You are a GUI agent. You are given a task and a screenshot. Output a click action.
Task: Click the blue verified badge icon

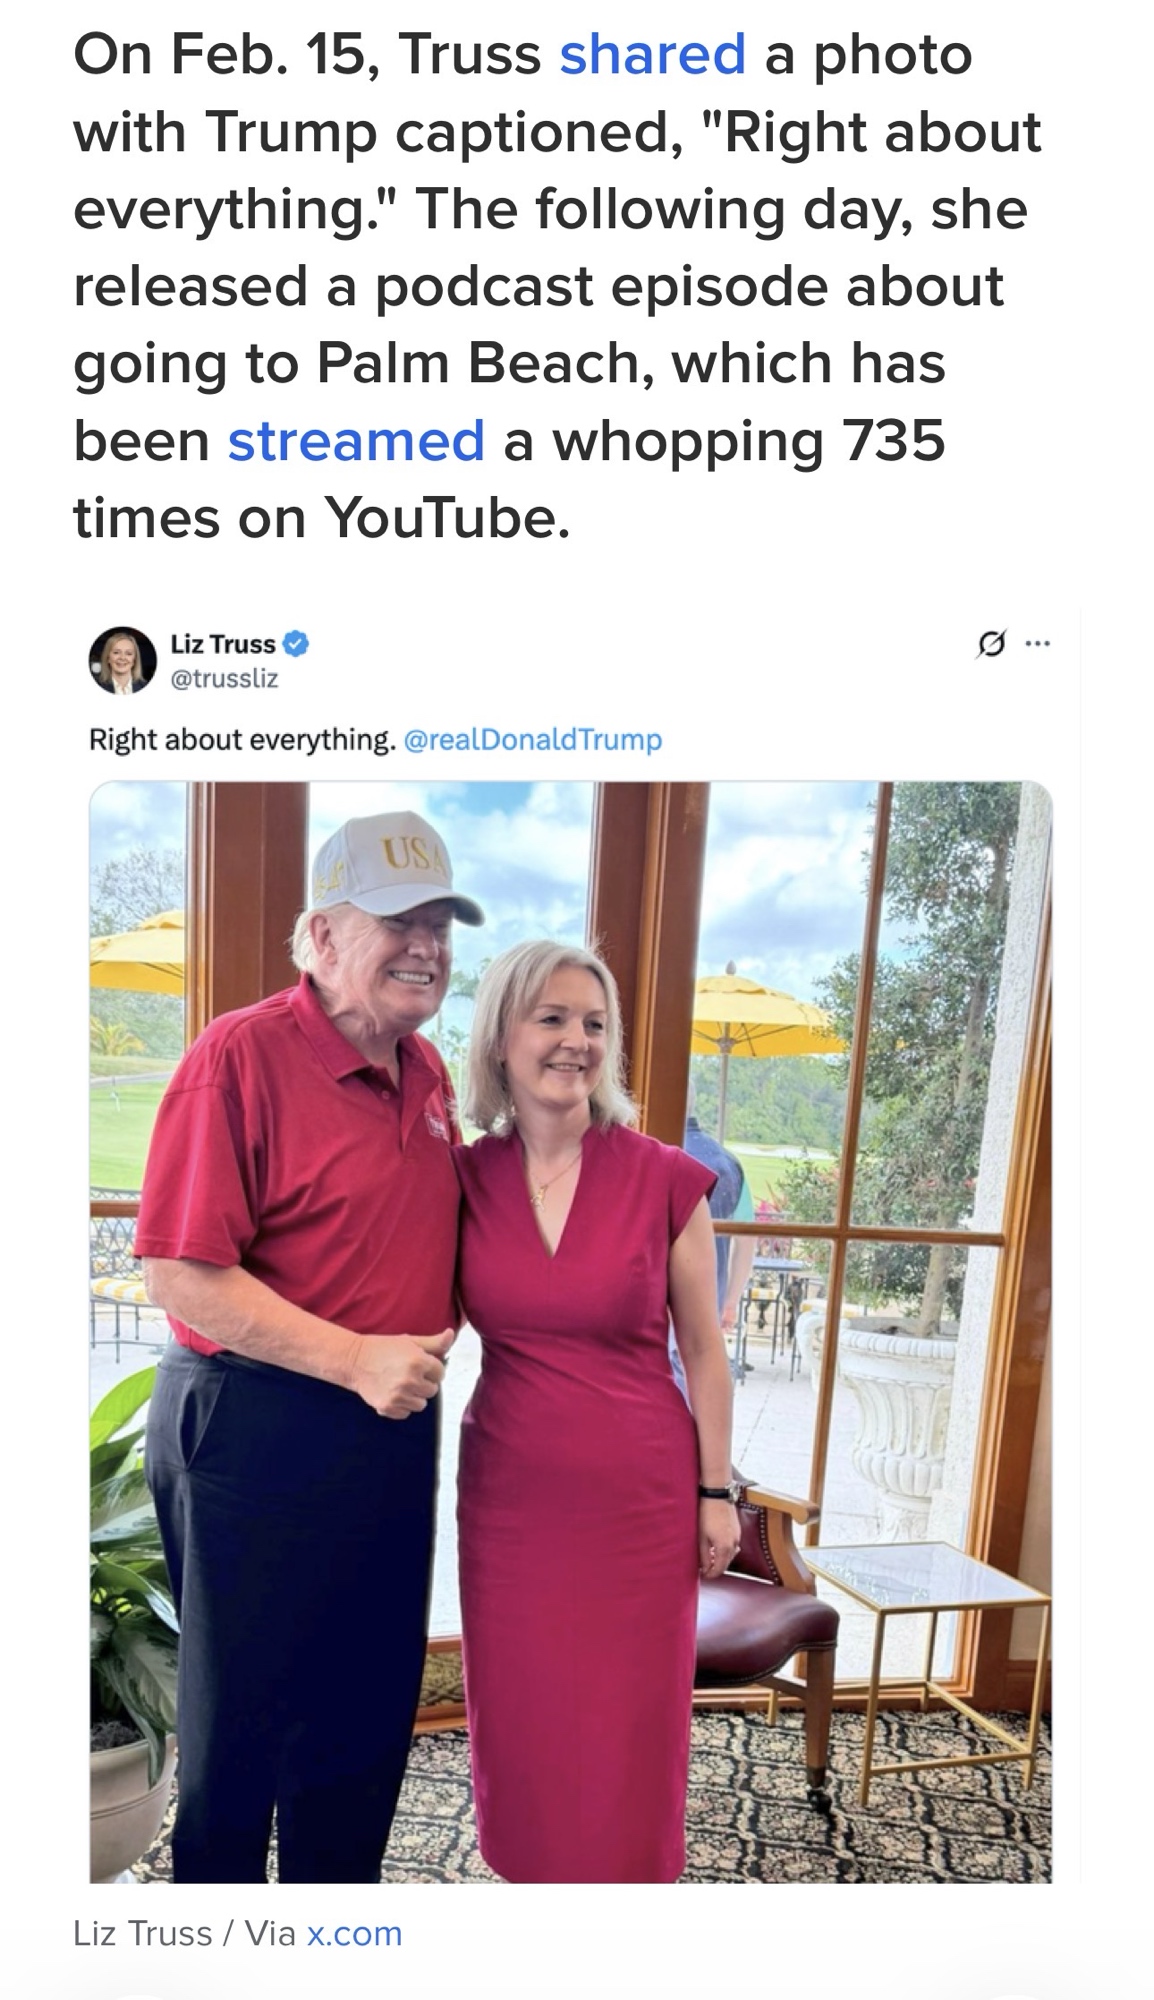[297, 645]
